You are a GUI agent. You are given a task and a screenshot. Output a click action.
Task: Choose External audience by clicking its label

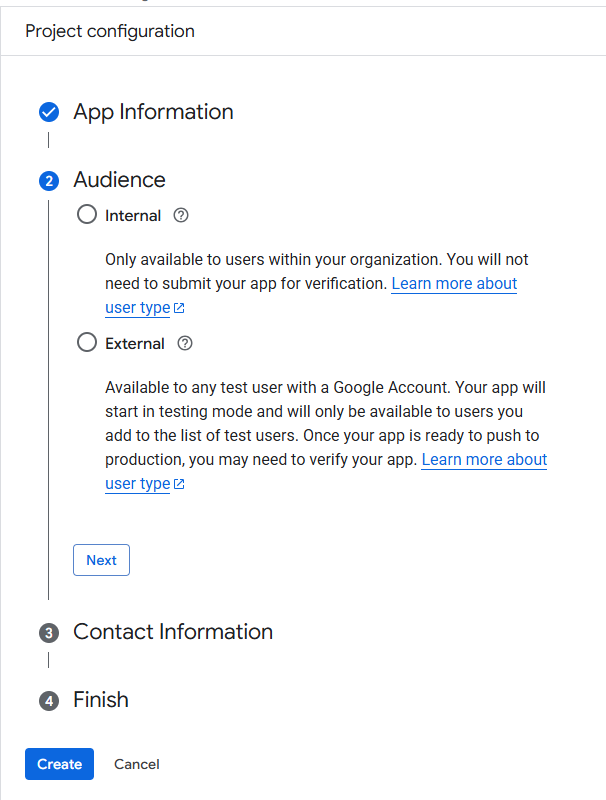(x=134, y=343)
